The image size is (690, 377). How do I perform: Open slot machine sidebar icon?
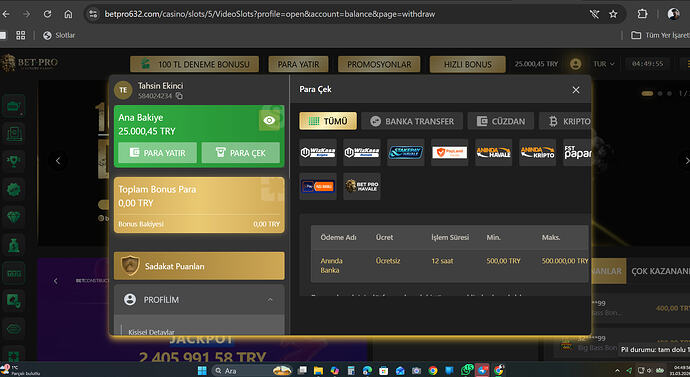tap(14, 273)
